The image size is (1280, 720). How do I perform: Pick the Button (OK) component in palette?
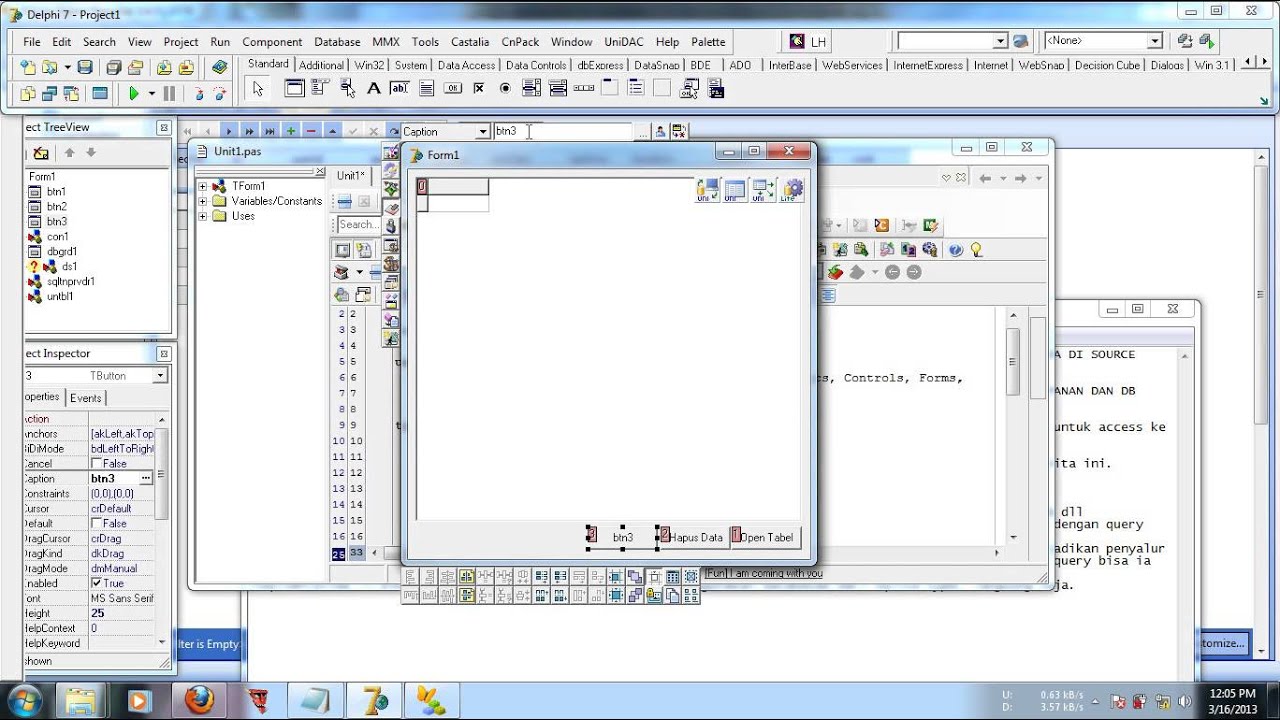(453, 88)
